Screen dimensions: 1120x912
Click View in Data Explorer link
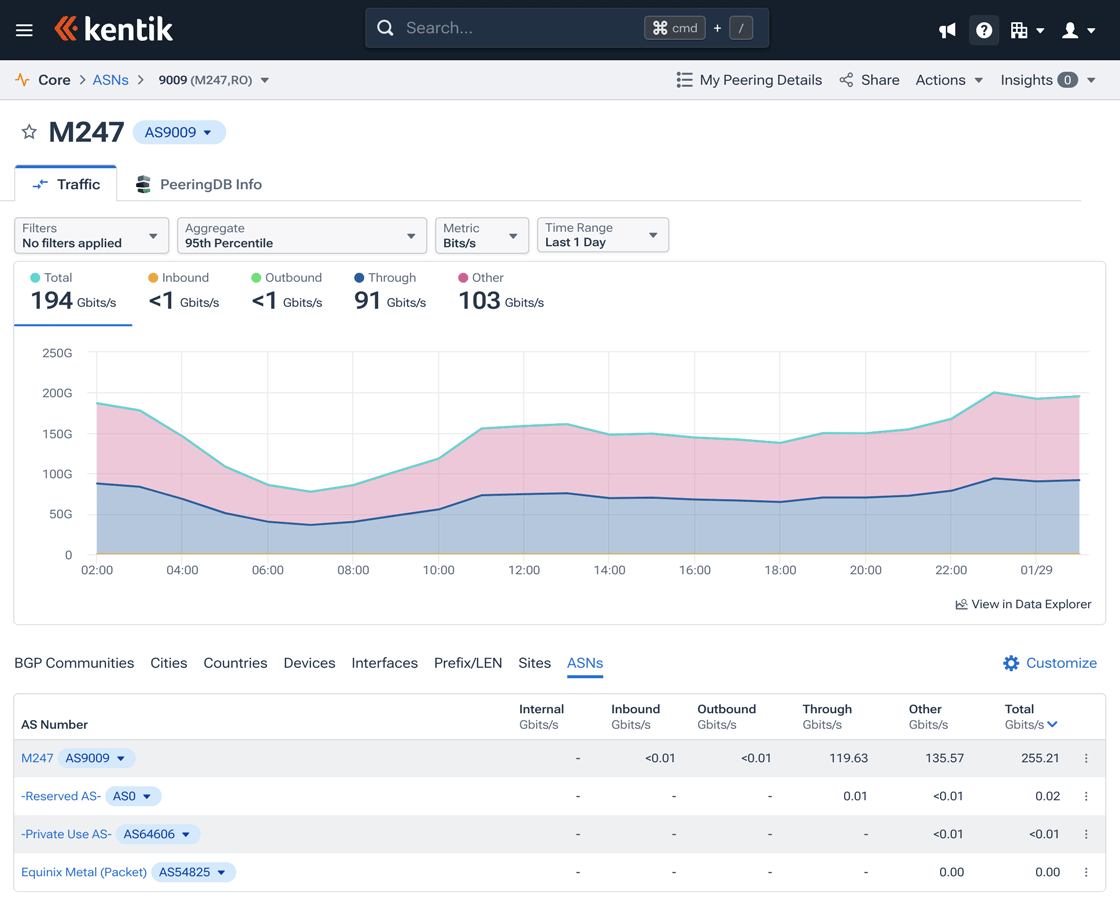[x=1023, y=604]
